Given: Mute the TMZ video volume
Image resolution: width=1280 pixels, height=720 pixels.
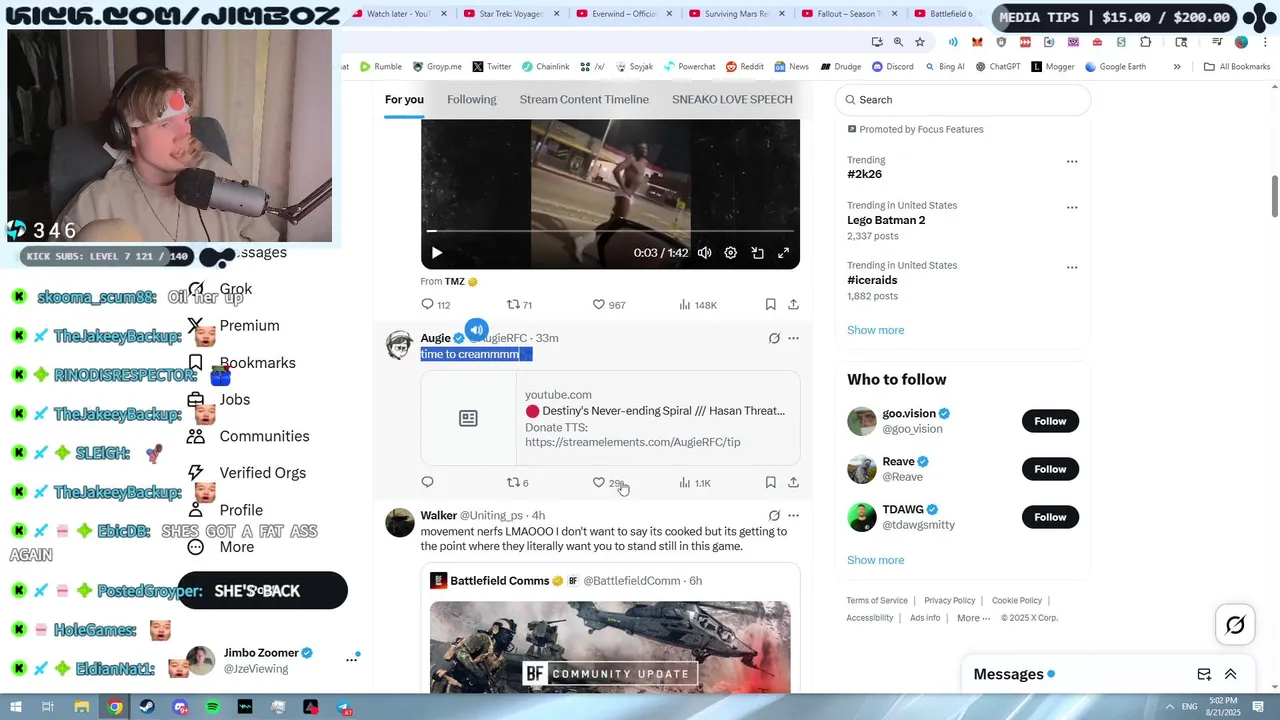Looking at the screenshot, I should point(704,253).
